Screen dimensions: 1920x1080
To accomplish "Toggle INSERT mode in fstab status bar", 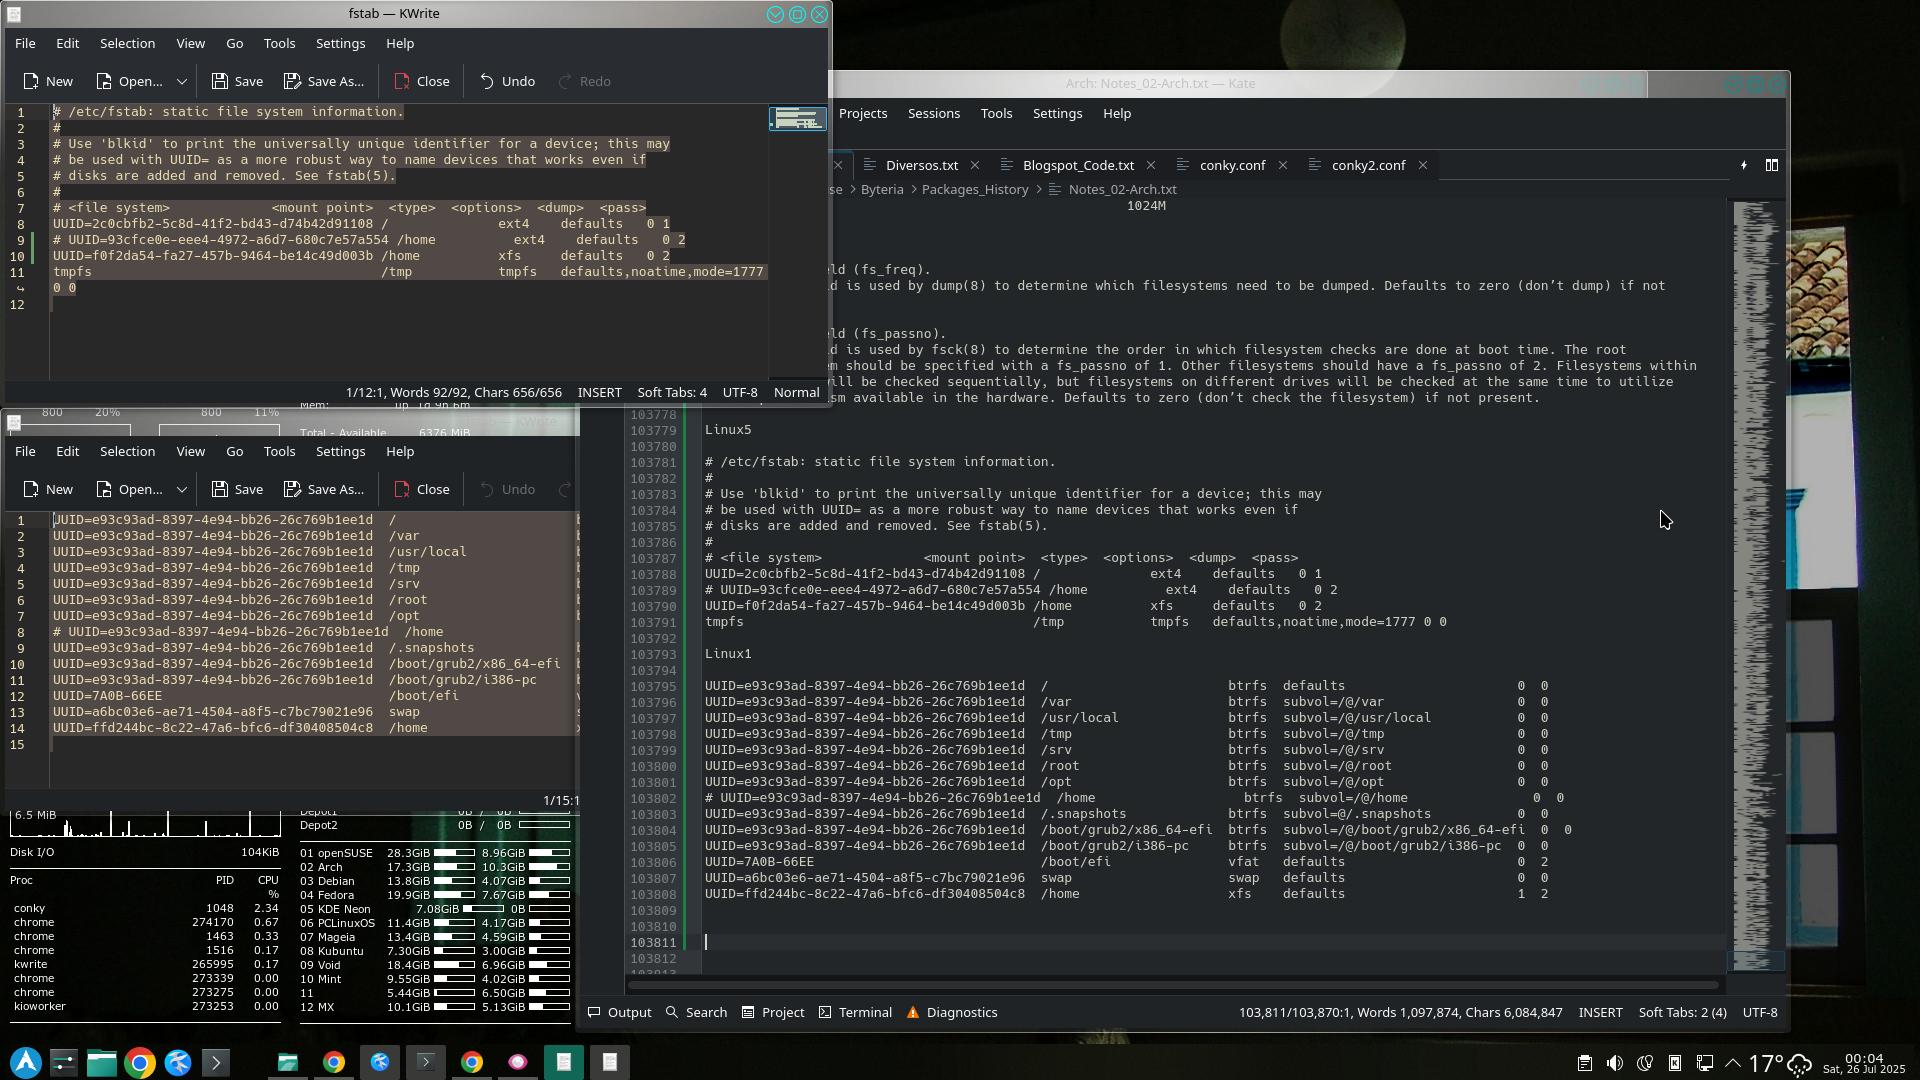I will tap(599, 392).
